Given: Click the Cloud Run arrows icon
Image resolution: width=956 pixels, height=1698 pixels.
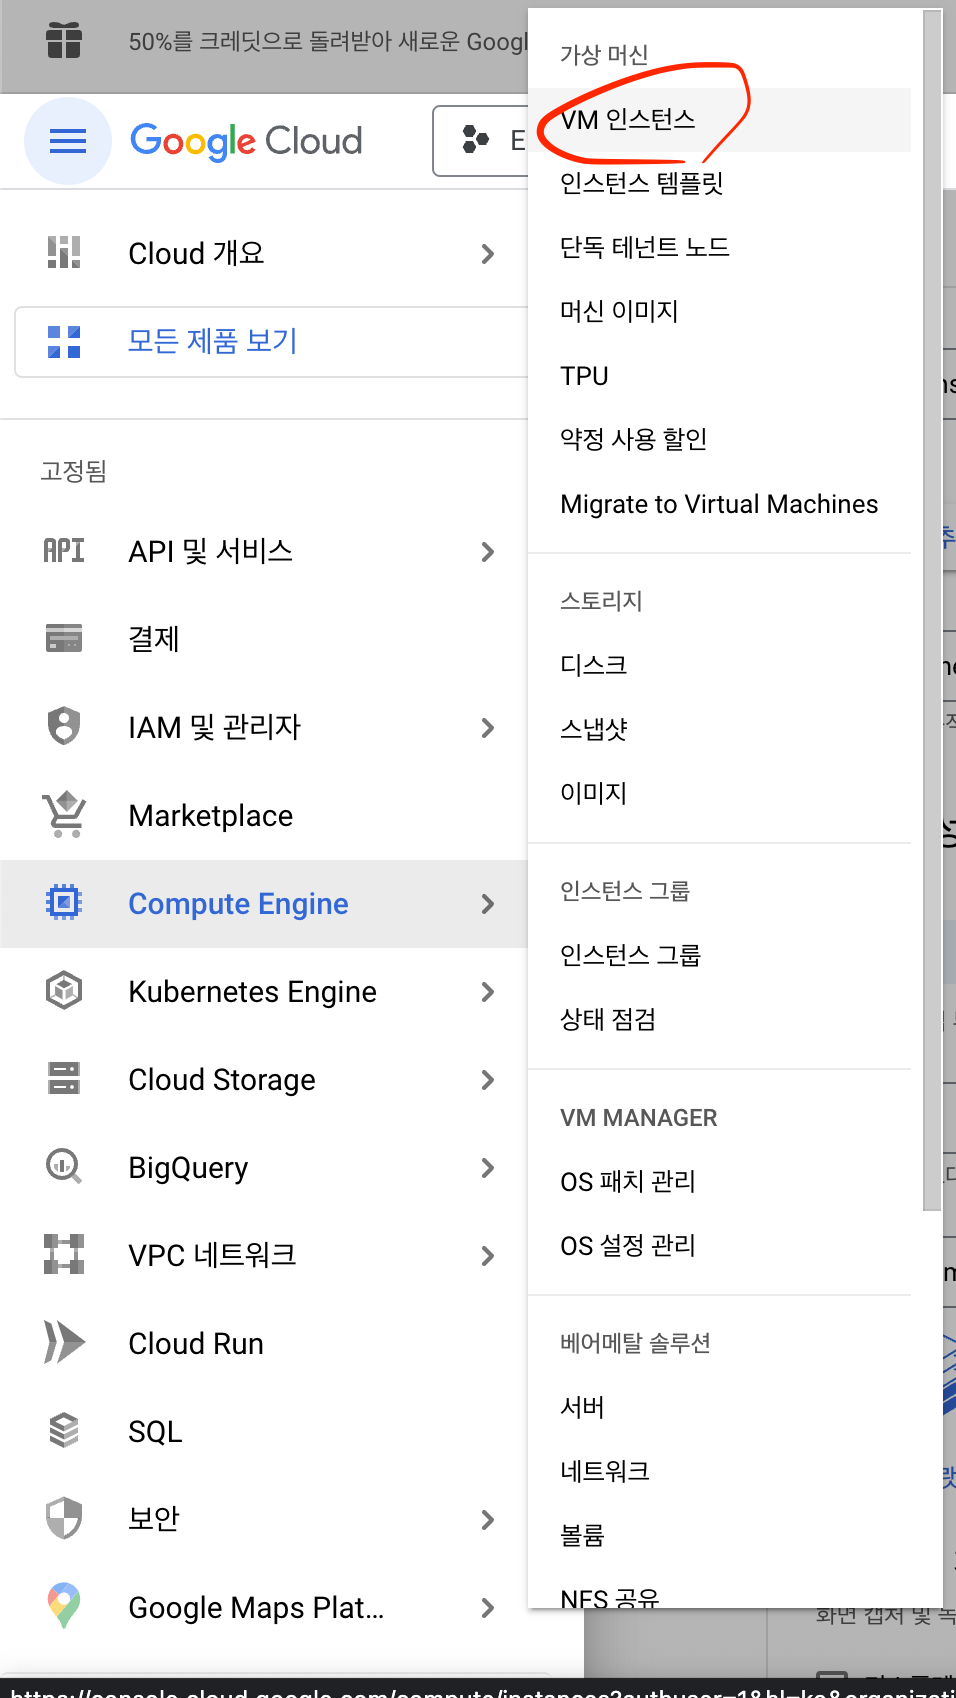Looking at the screenshot, I should [64, 1342].
